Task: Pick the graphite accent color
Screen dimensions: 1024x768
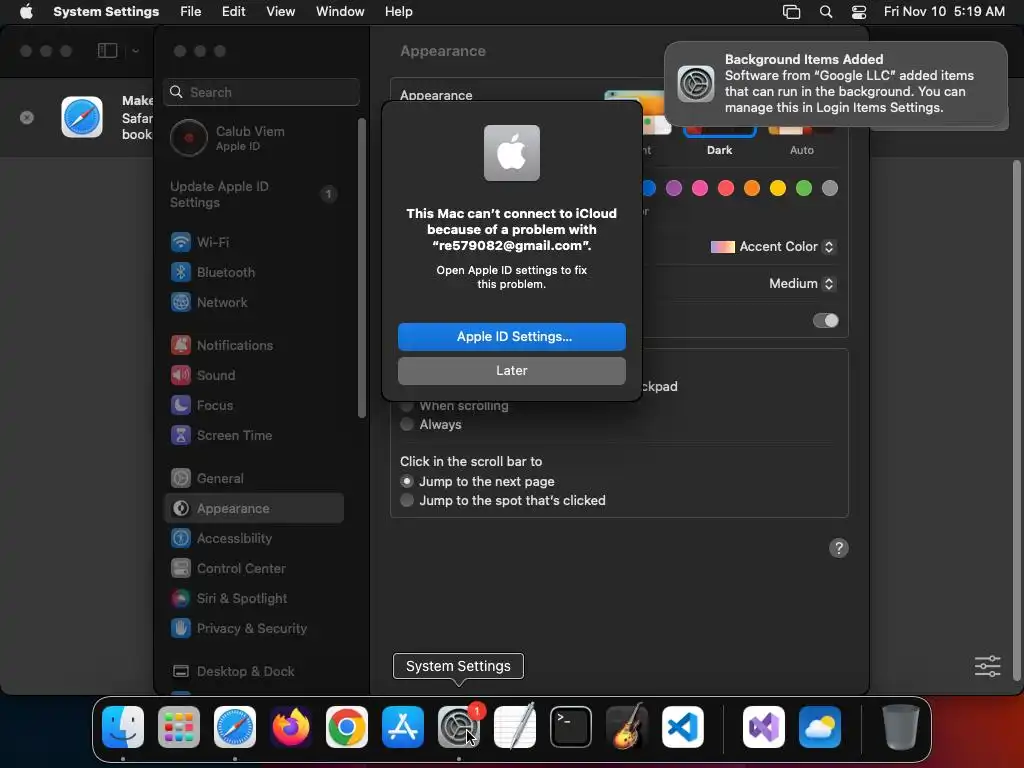Action: click(x=829, y=189)
